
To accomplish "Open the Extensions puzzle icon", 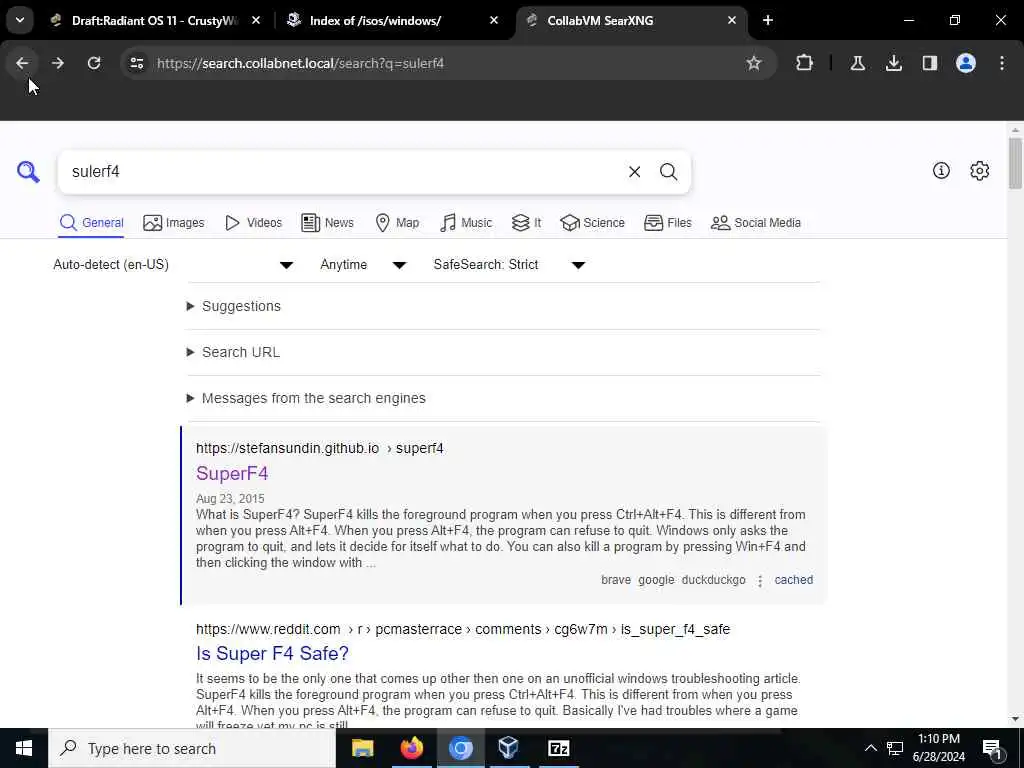I will coord(805,63).
